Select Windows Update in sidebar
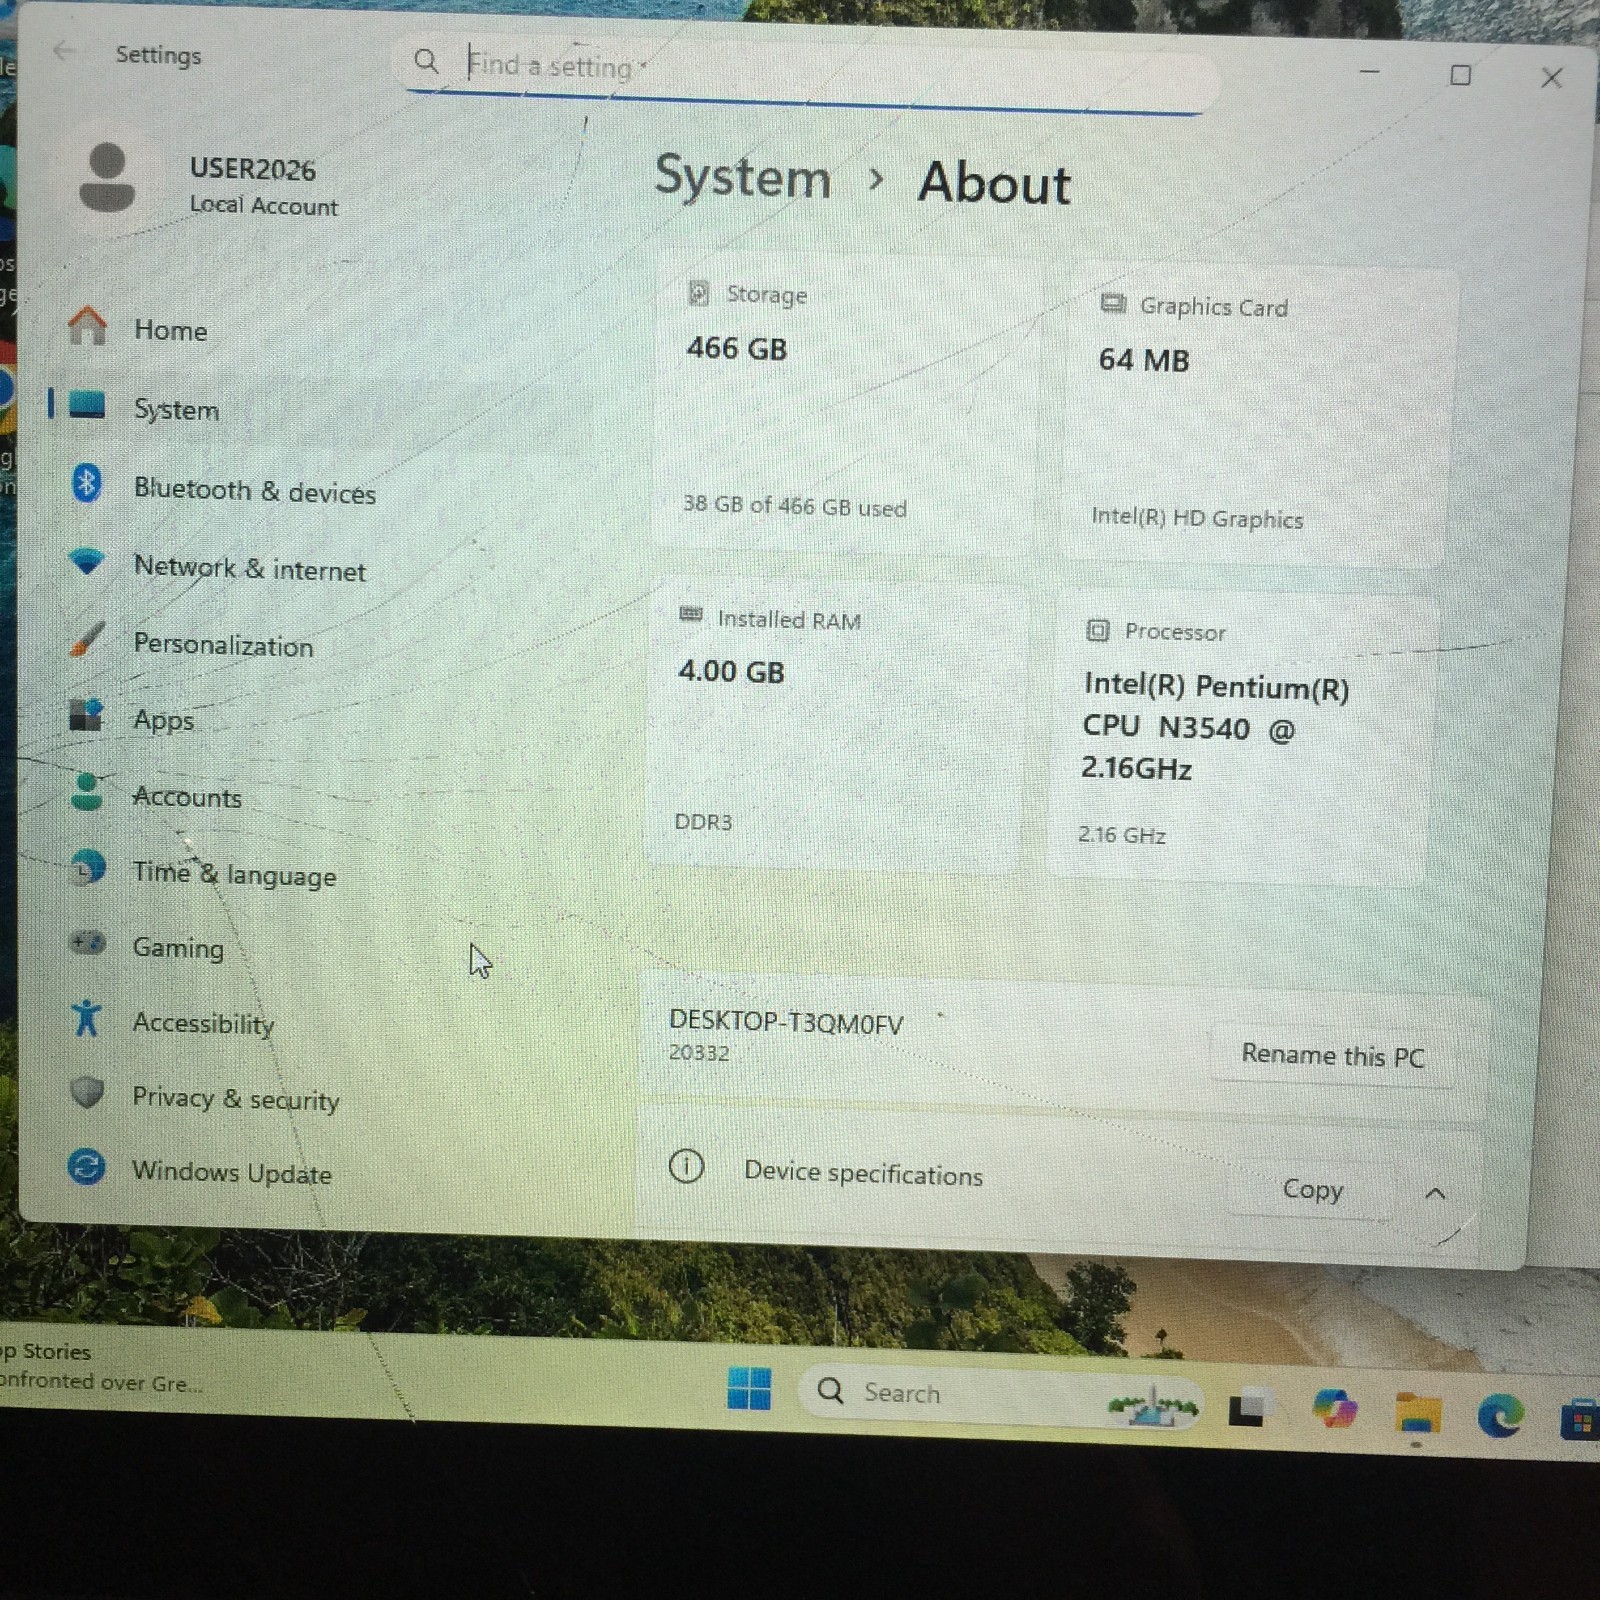This screenshot has width=1600, height=1600. click(x=230, y=1171)
